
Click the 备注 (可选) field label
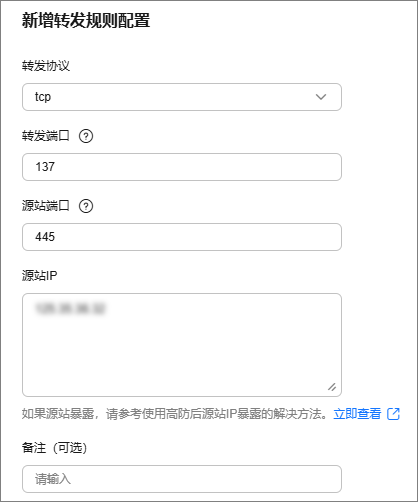click(55, 448)
